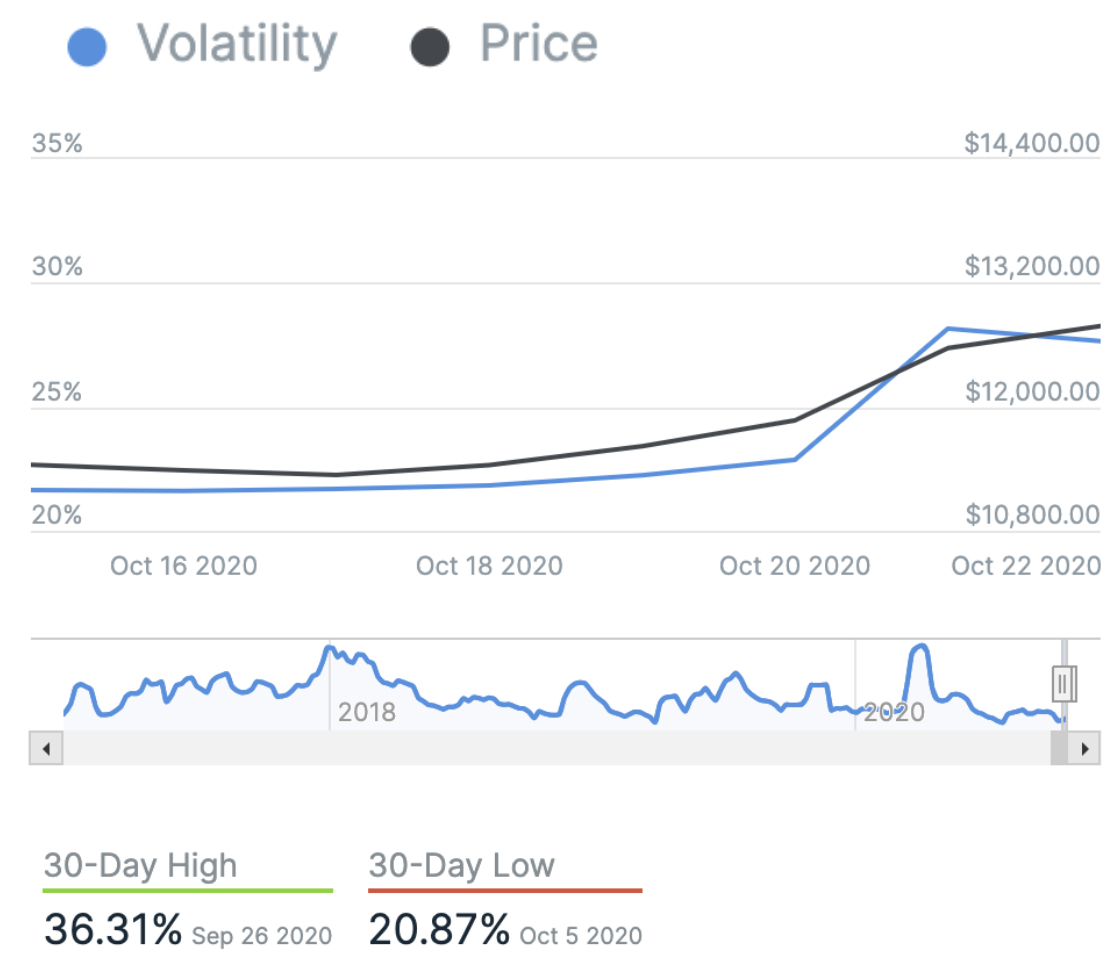Click the navigator scrollbar track

550,748
